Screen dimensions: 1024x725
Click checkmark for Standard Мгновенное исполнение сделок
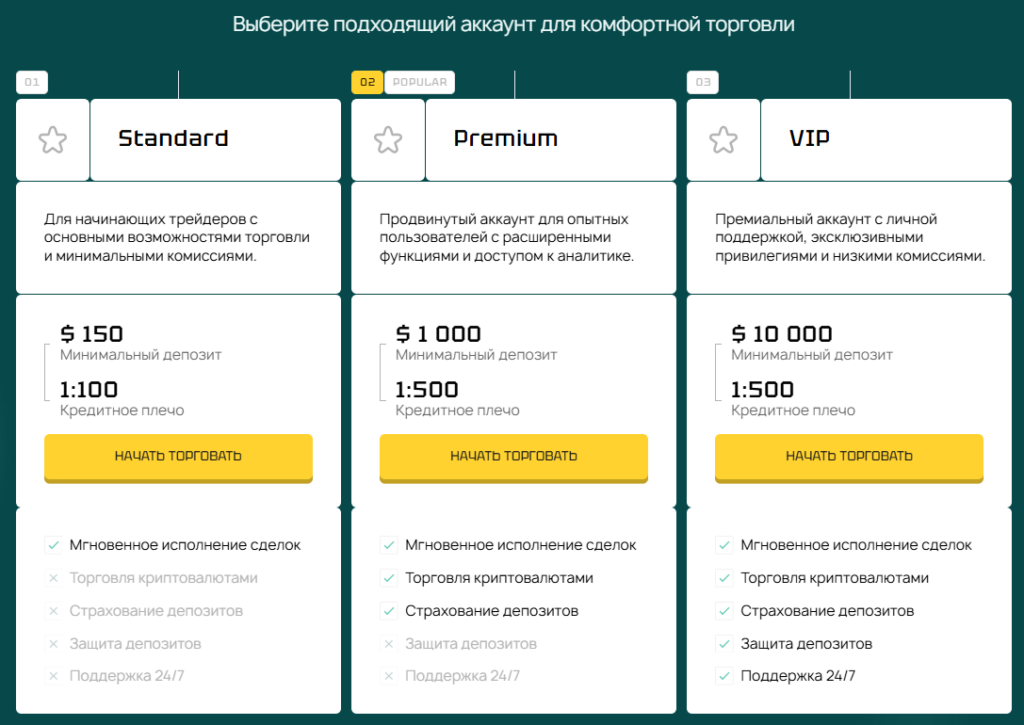click(53, 546)
